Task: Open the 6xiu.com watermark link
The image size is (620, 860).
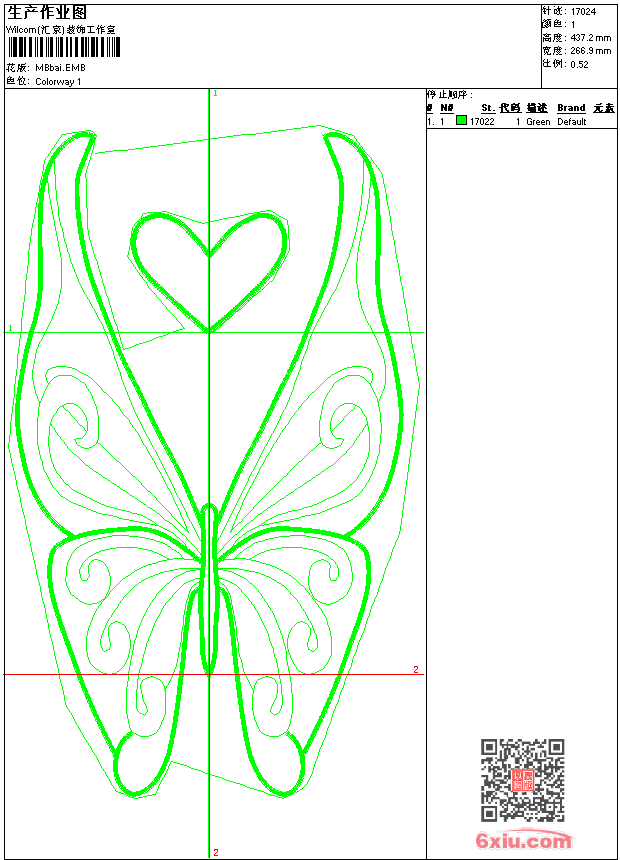Action: click(x=523, y=841)
